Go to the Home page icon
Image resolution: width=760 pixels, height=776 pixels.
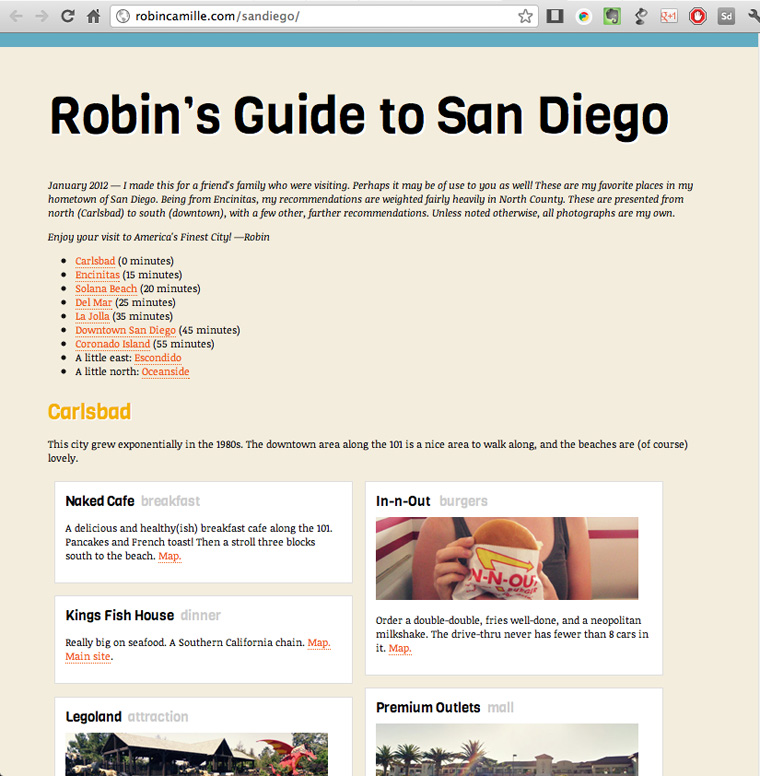94,16
